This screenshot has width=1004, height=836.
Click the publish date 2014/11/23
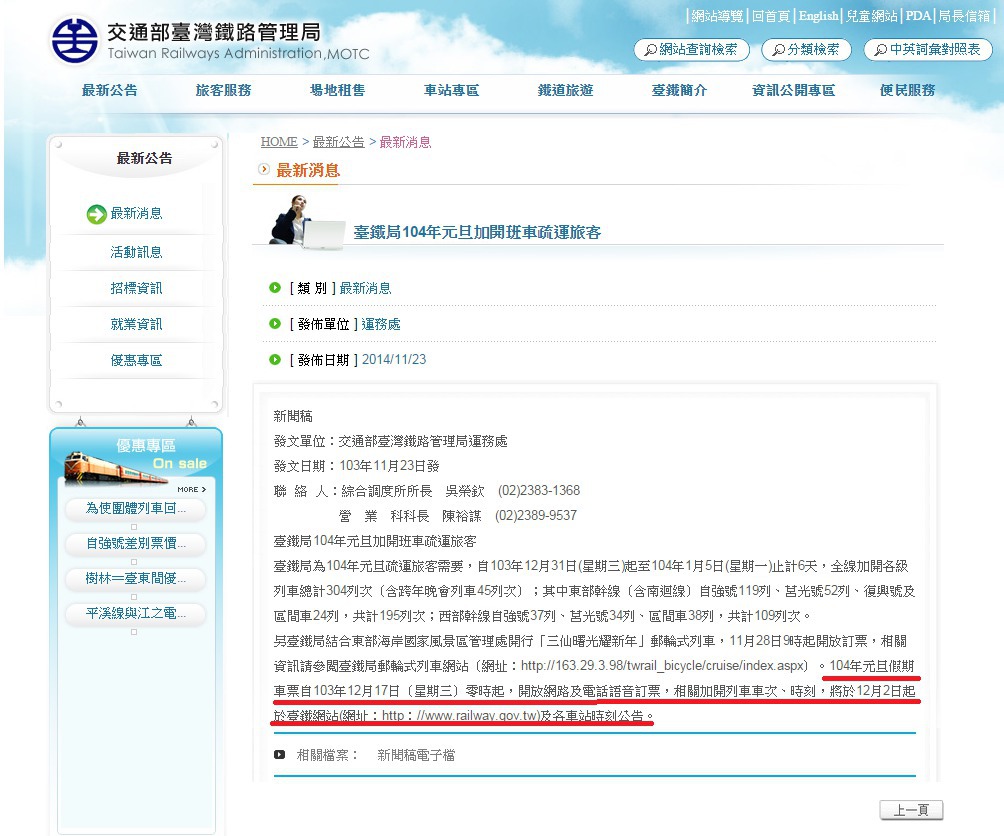394,360
